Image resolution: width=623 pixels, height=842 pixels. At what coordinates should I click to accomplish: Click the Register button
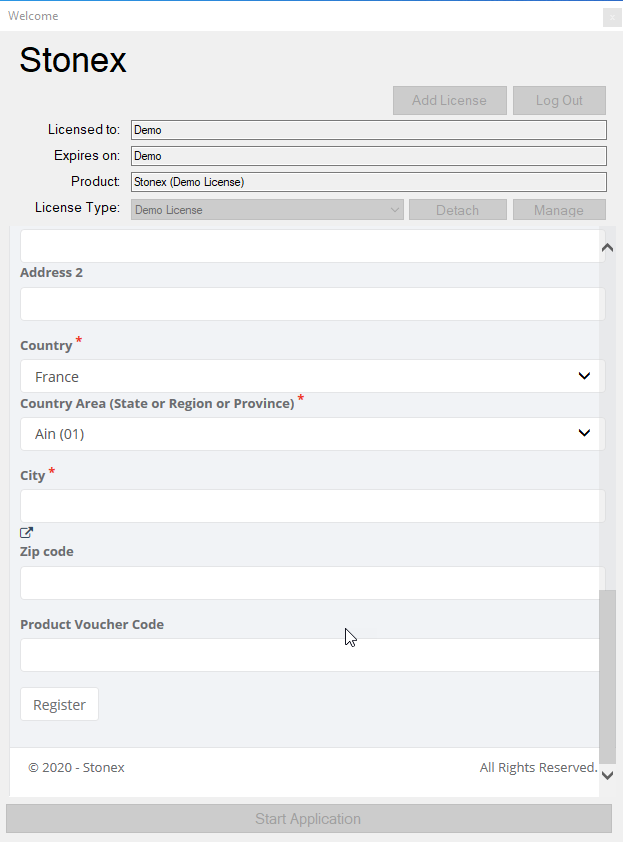[x=60, y=705]
